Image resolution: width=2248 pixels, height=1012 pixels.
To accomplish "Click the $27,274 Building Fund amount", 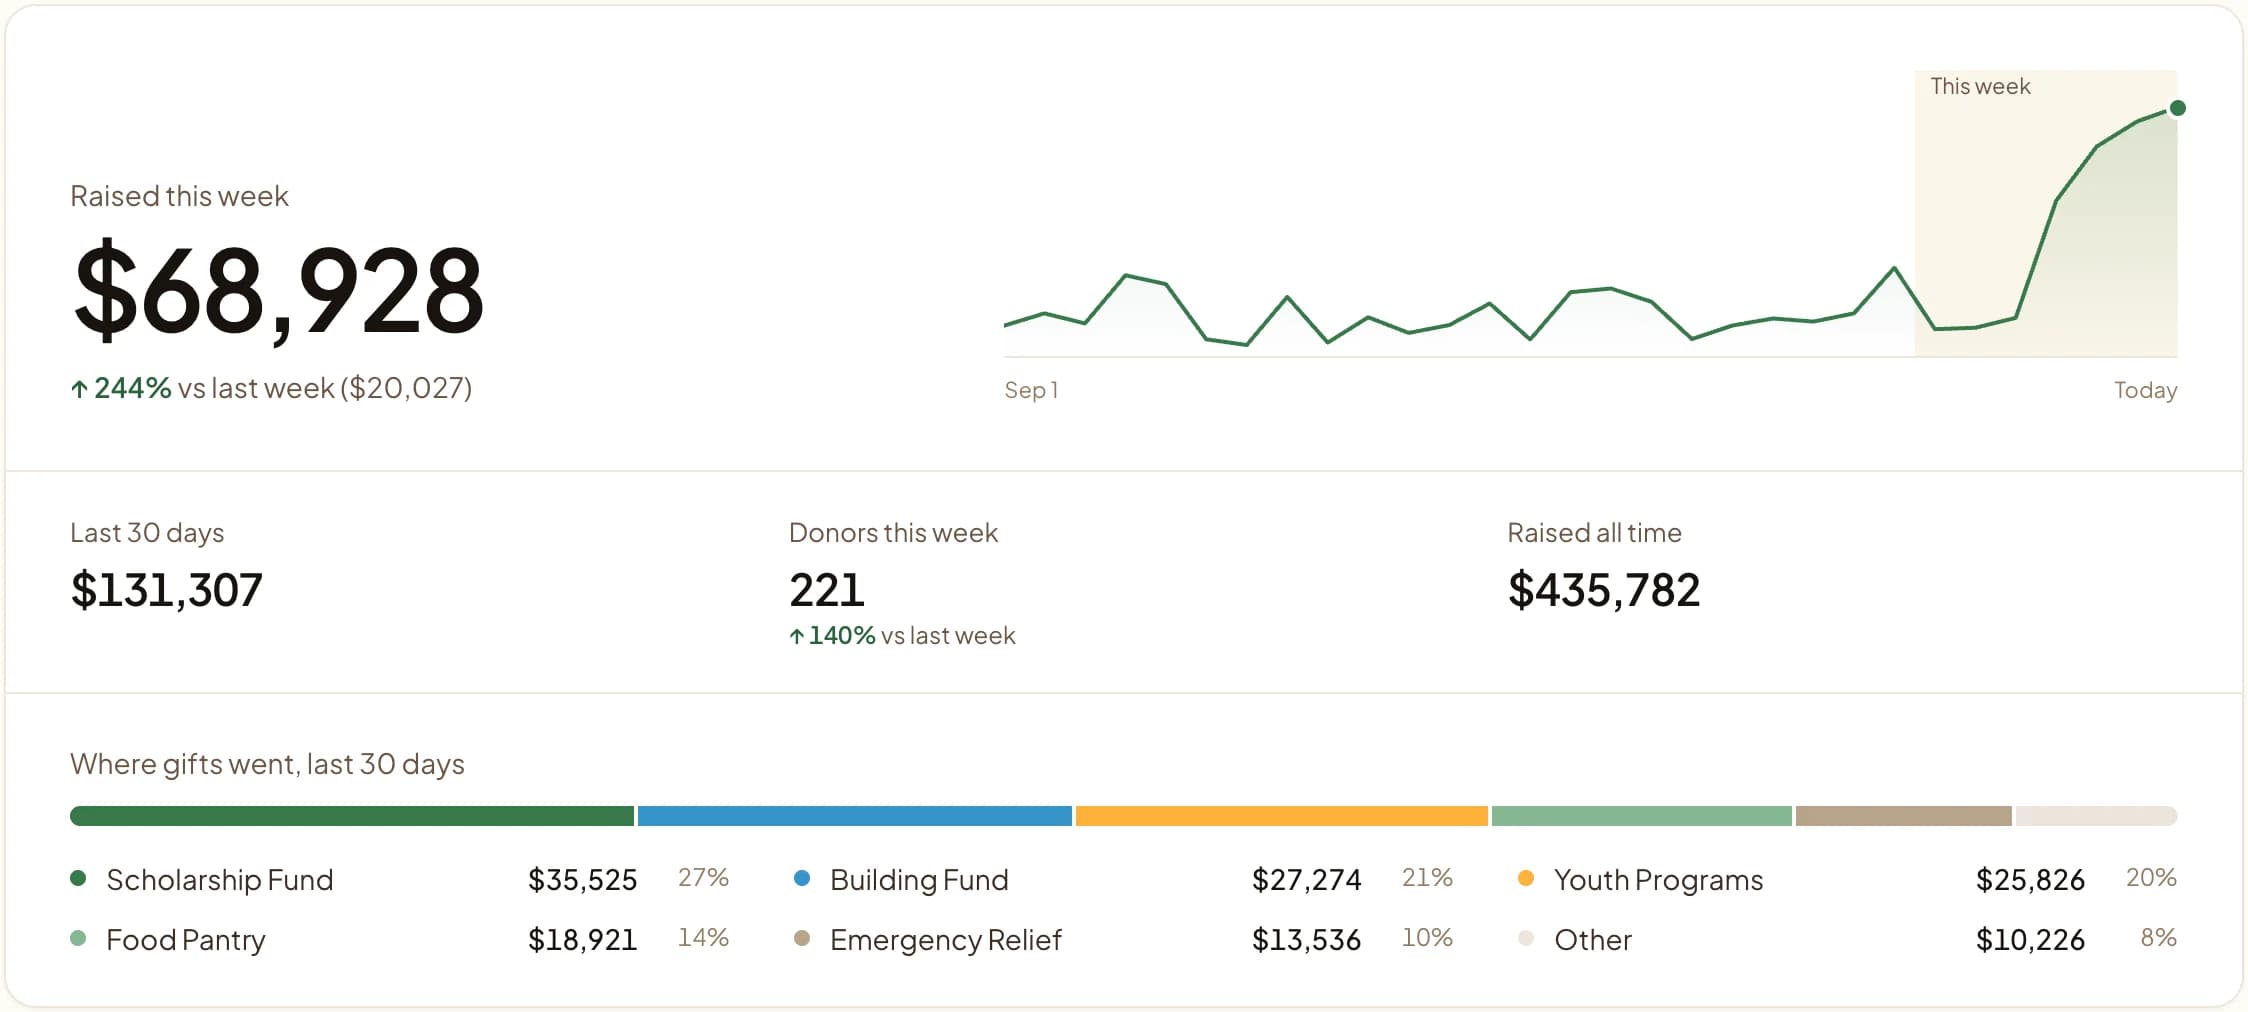I will coord(1307,880).
